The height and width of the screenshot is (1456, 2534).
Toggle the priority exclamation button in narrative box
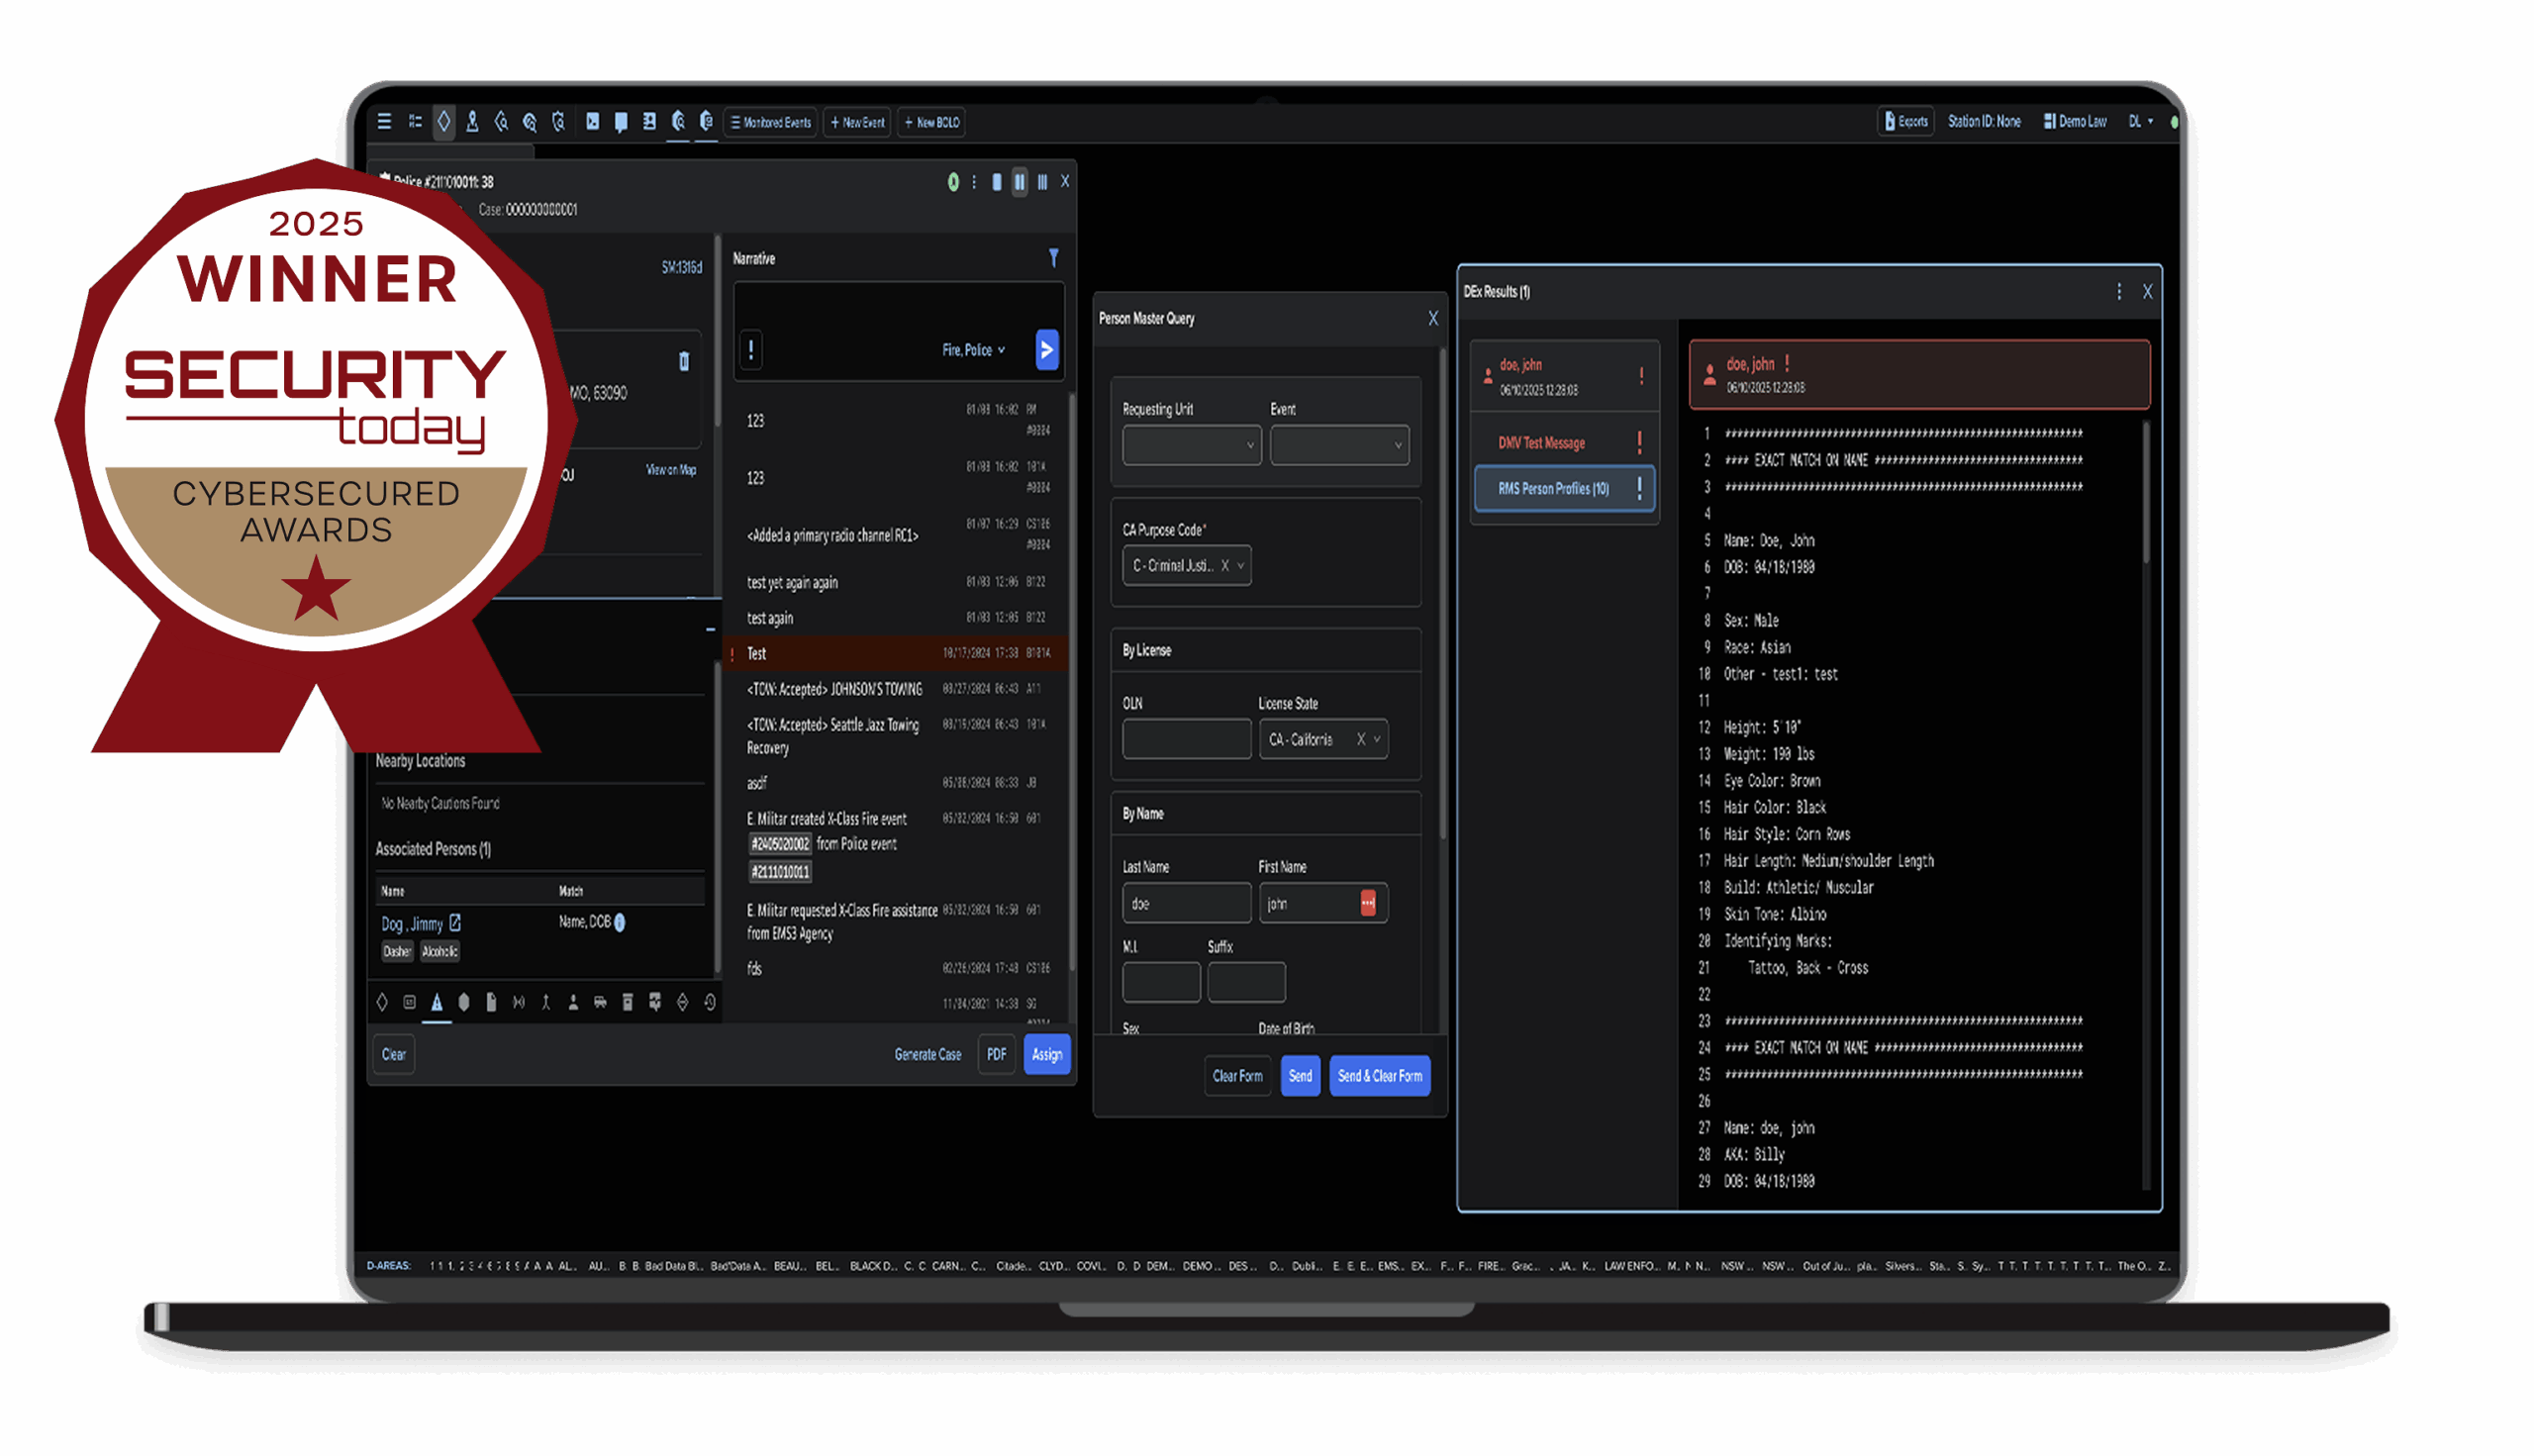[751, 350]
